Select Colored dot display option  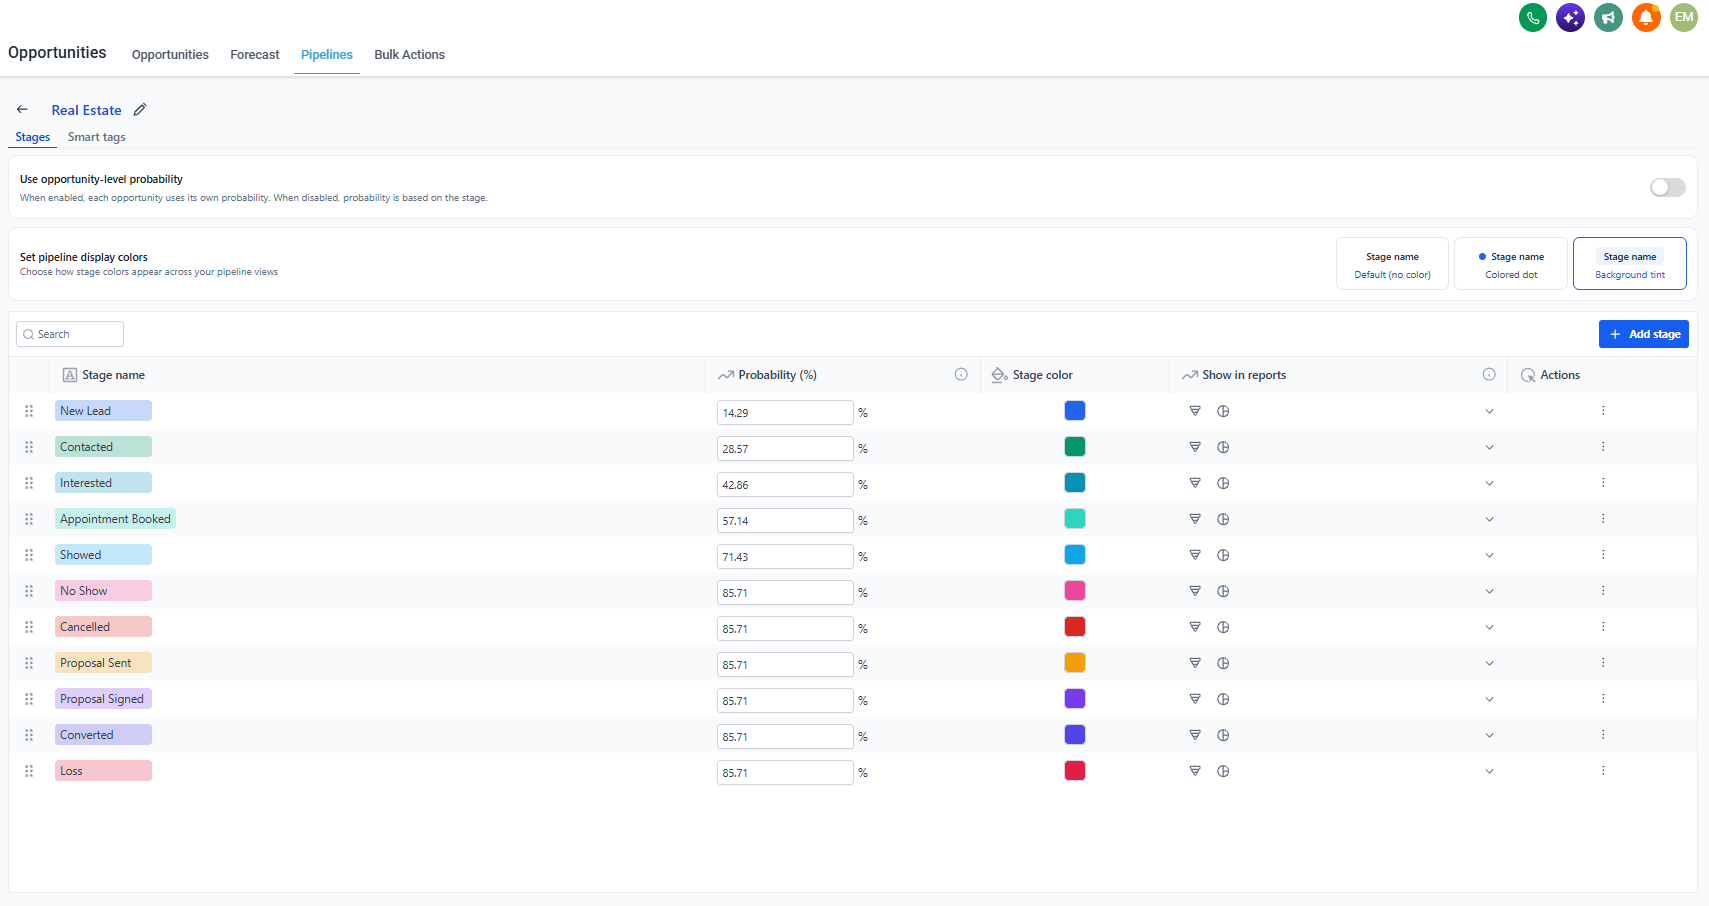[x=1511, y=264]
